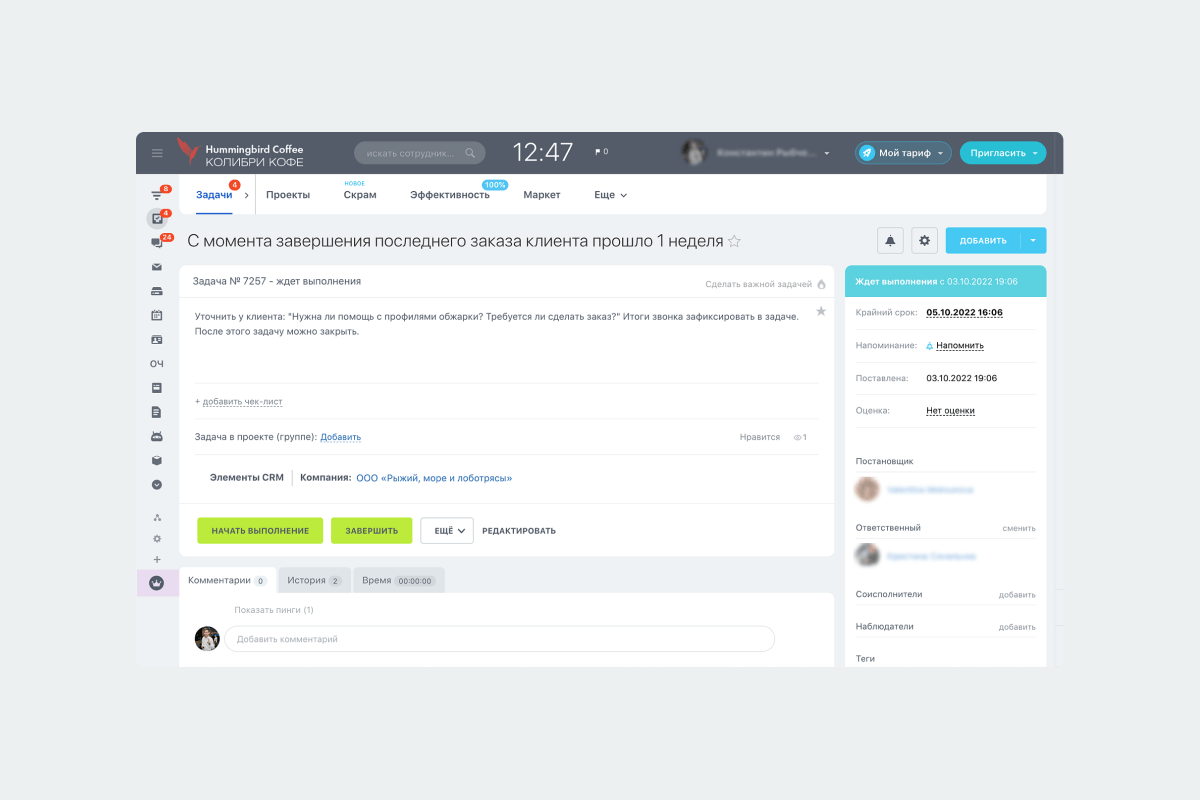Click the search employees field
The width and height of the screenshot is (1200, 800).
[420, 153]
